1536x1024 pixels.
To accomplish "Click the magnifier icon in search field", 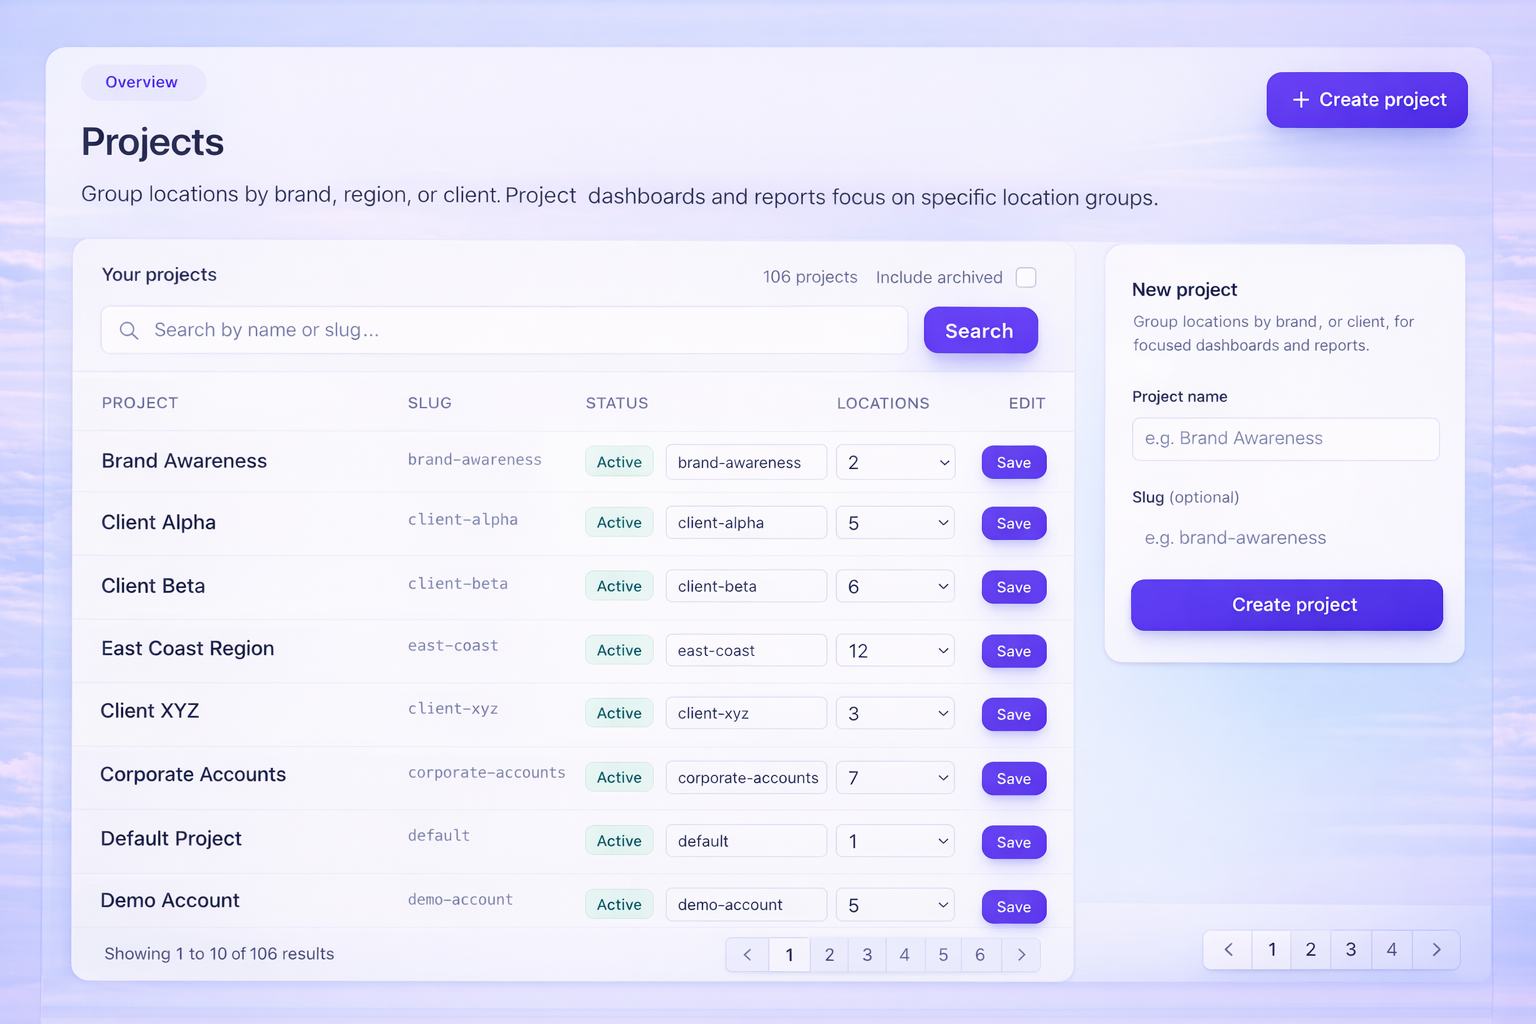I will tap(129, 331).
